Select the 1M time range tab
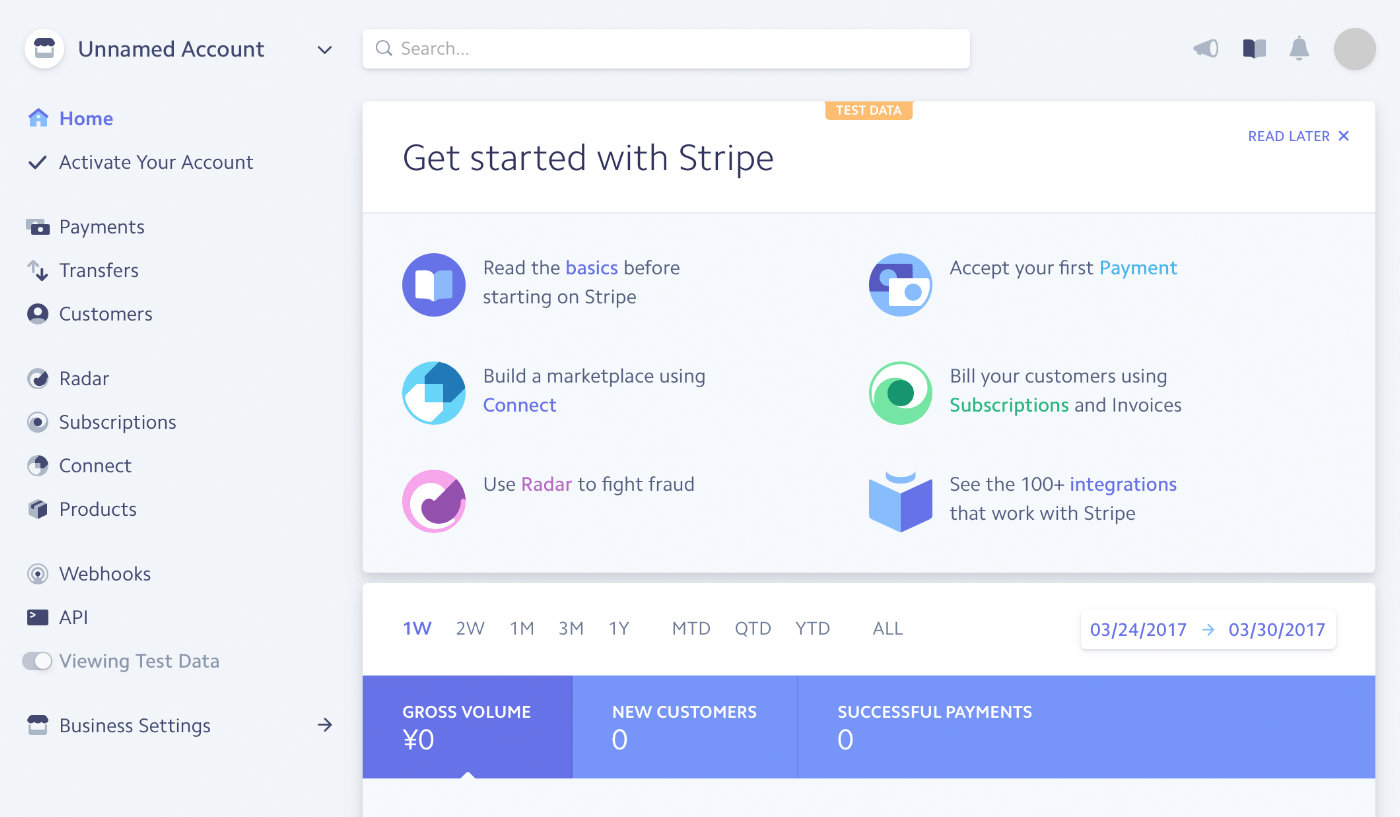 (x=522, y=629)
